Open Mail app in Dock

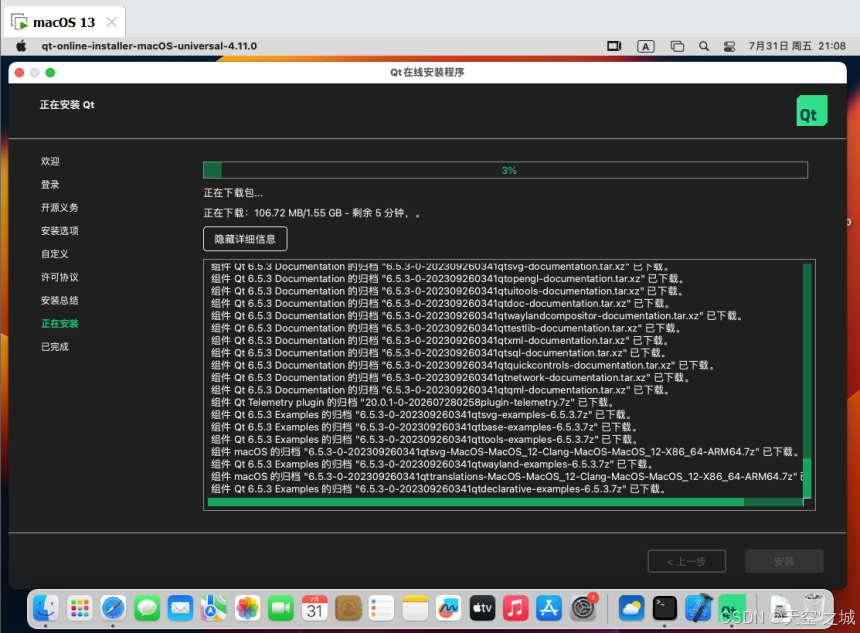[180, 608]
